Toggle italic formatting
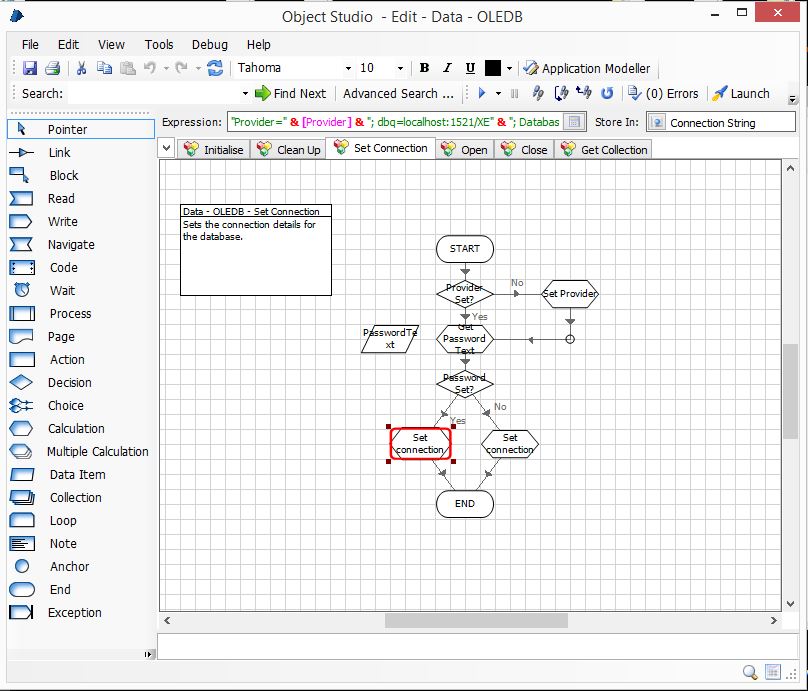Screen dimensions: 808x691 tap(447, 69)
